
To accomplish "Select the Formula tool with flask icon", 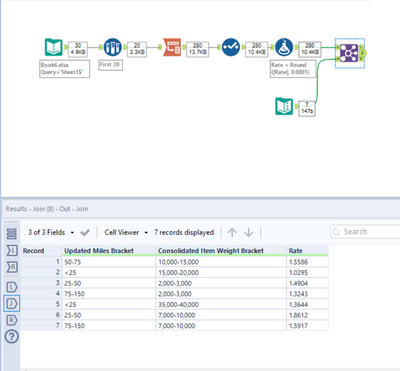I will tap(284, 47).
